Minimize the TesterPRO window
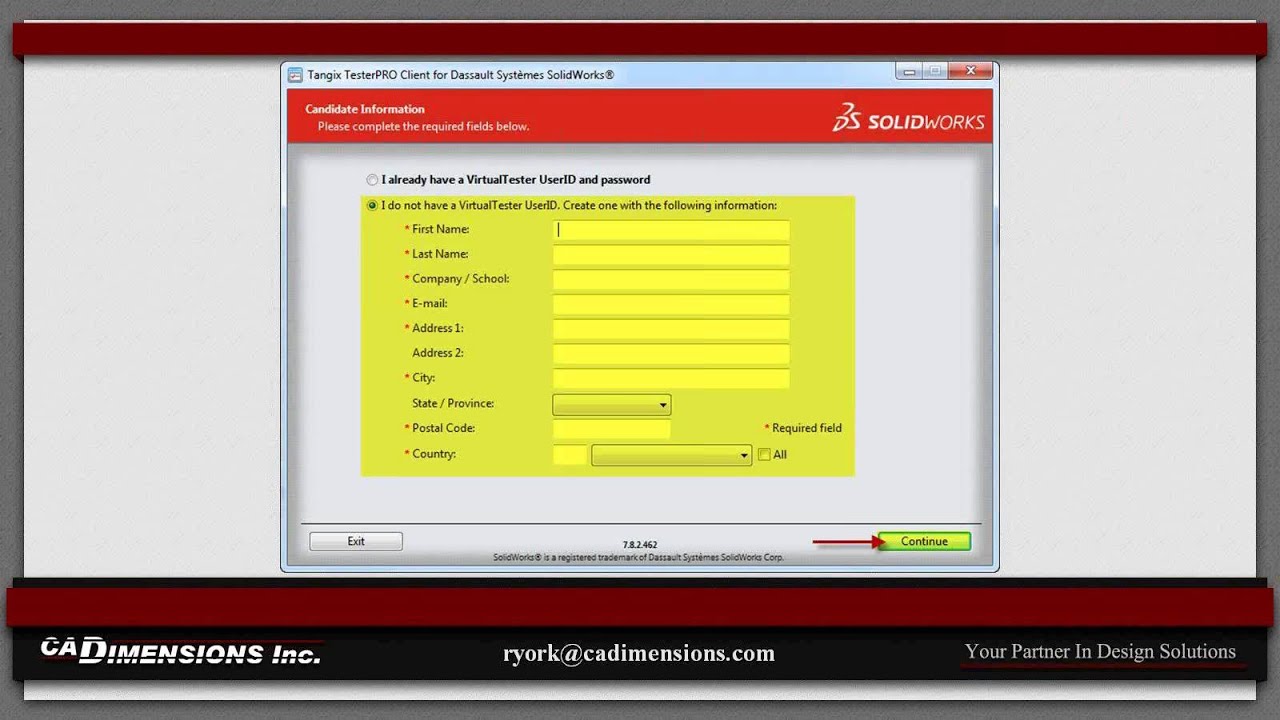This screenshot has width=1280, height=720. 909,72
